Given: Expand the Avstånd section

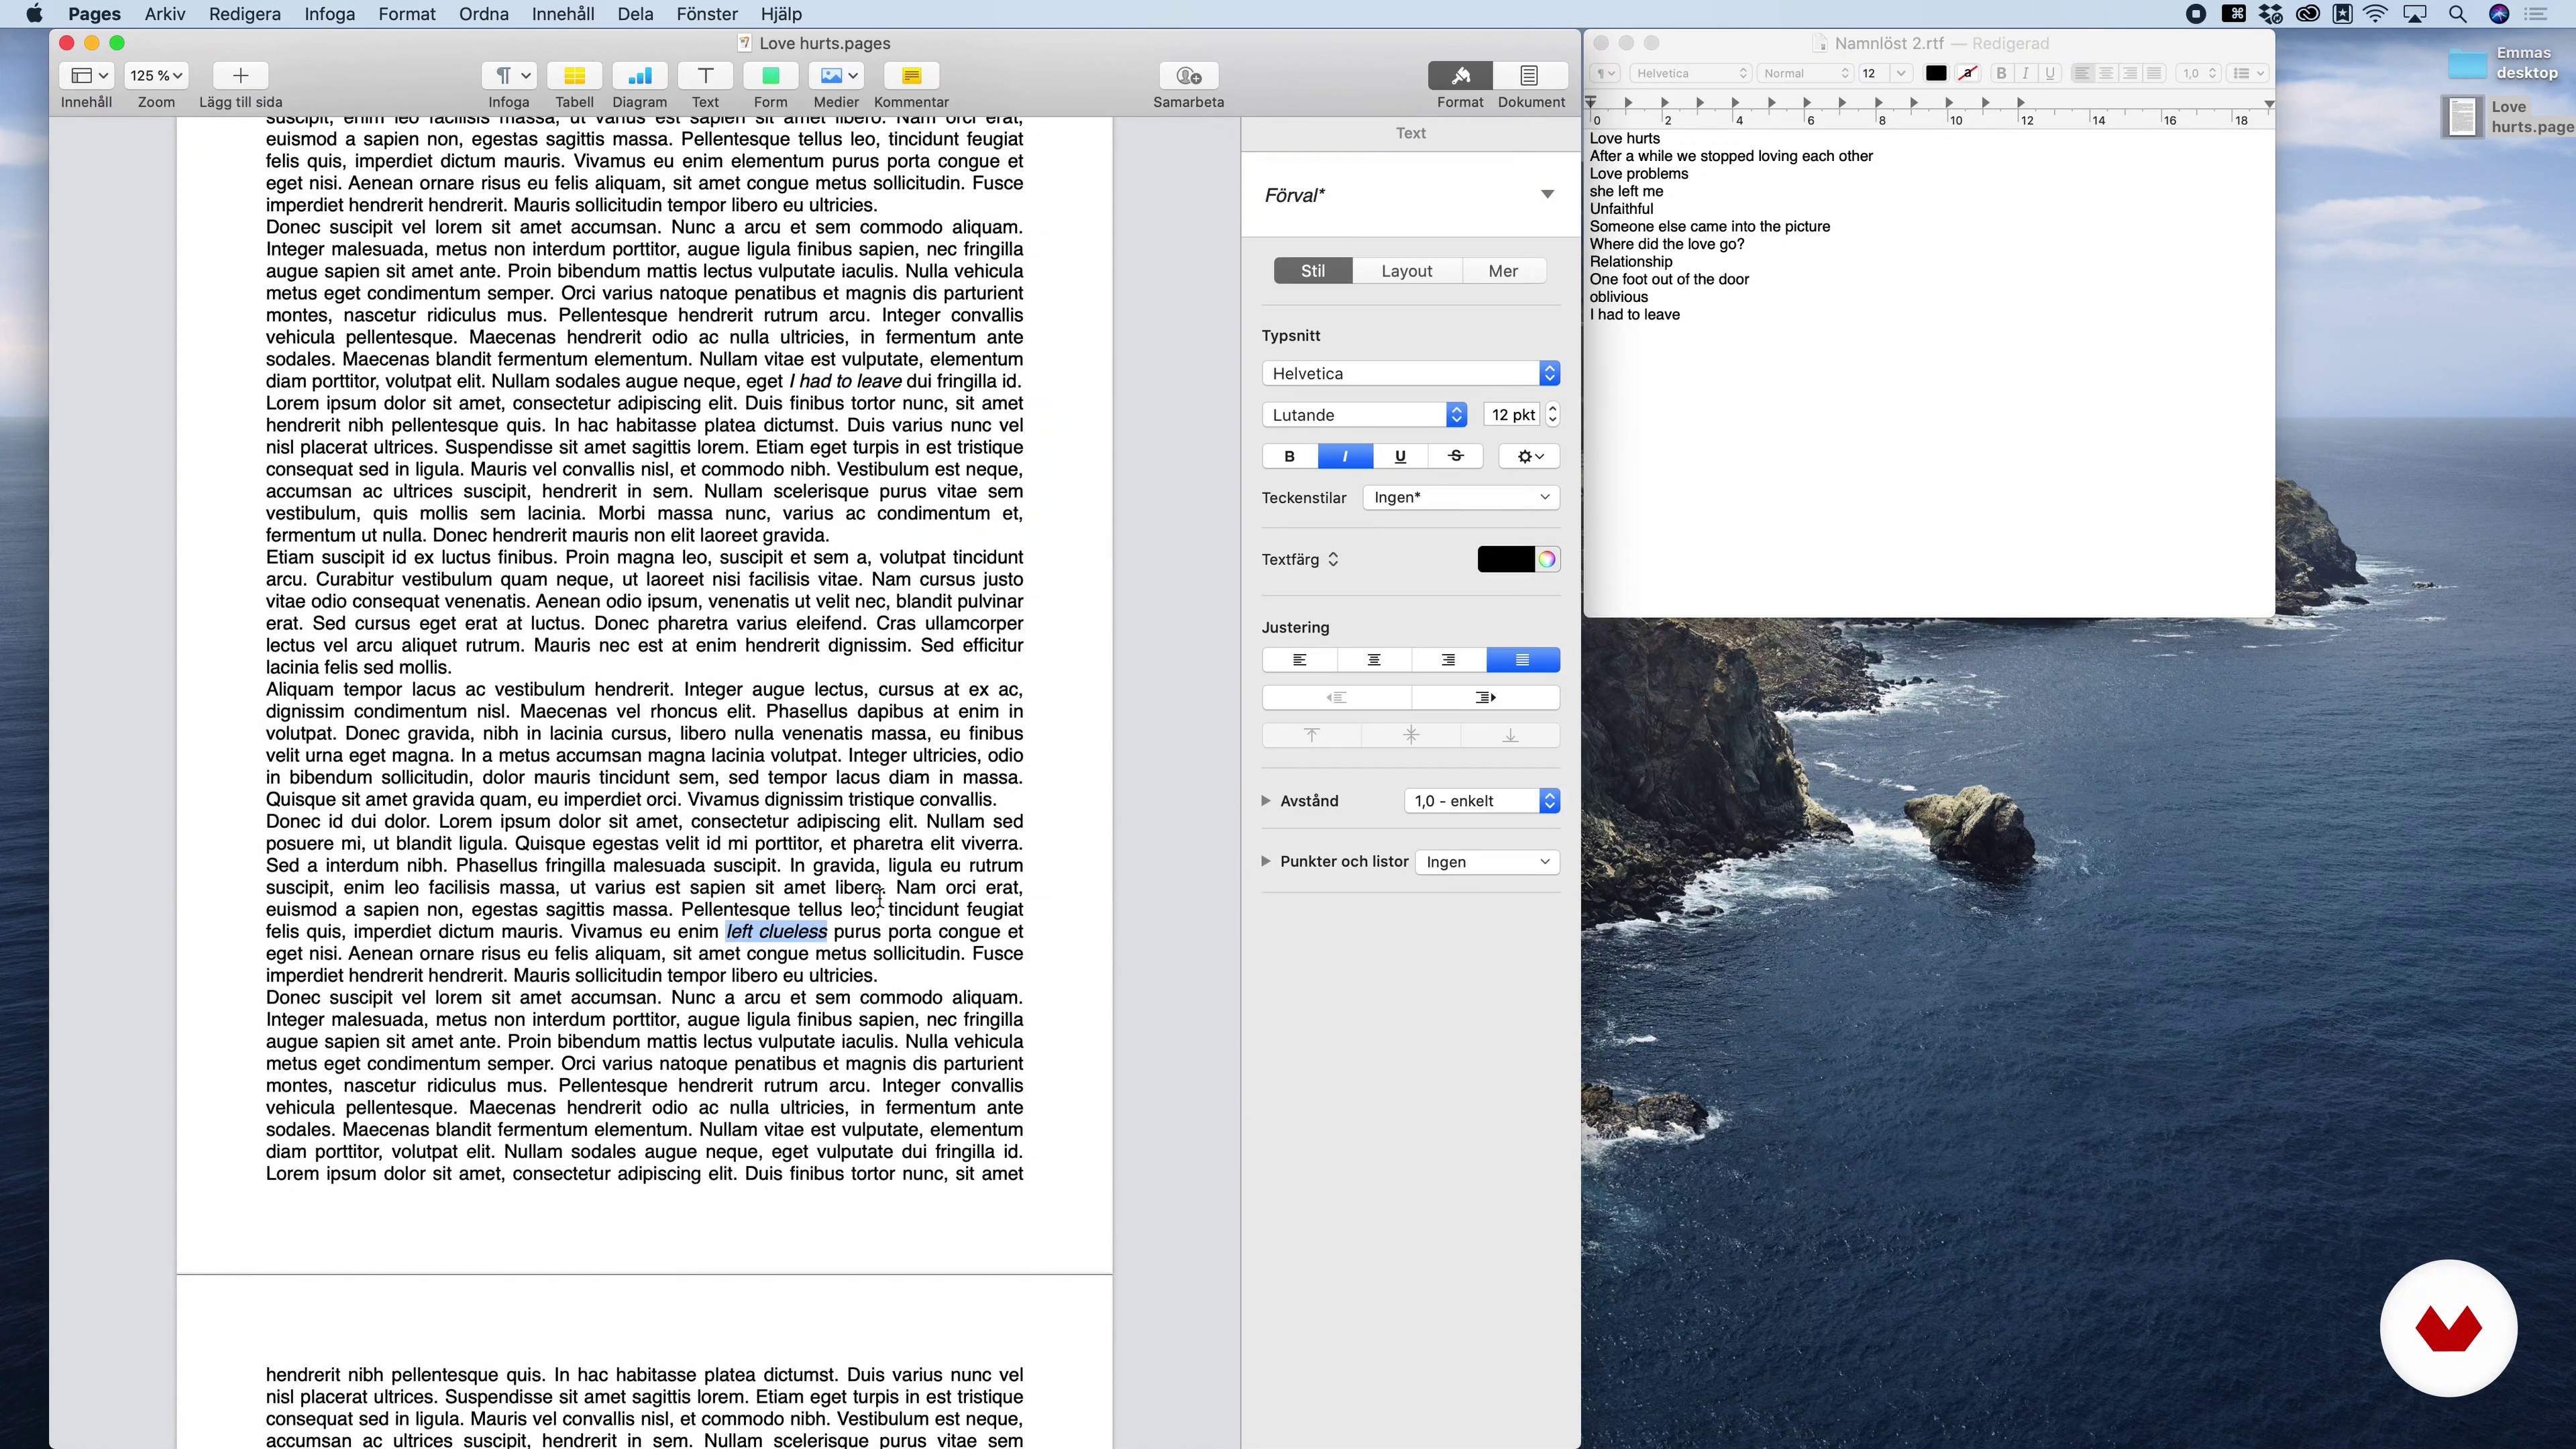Looking at the screenshot, I should click(x=1266, y=801).
